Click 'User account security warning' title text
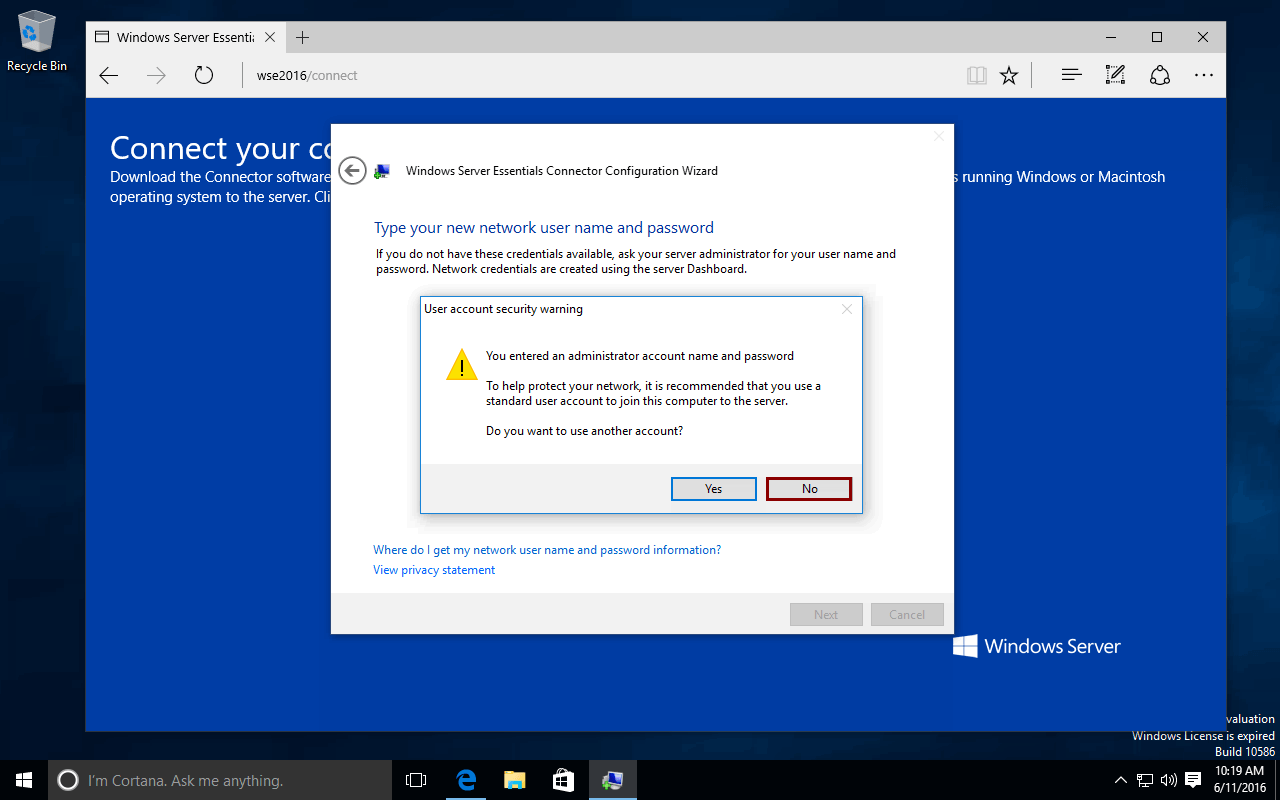Image resolution: width=1280 pixels, height=800 pixels. pyautogui.click(x=503, y=309)
